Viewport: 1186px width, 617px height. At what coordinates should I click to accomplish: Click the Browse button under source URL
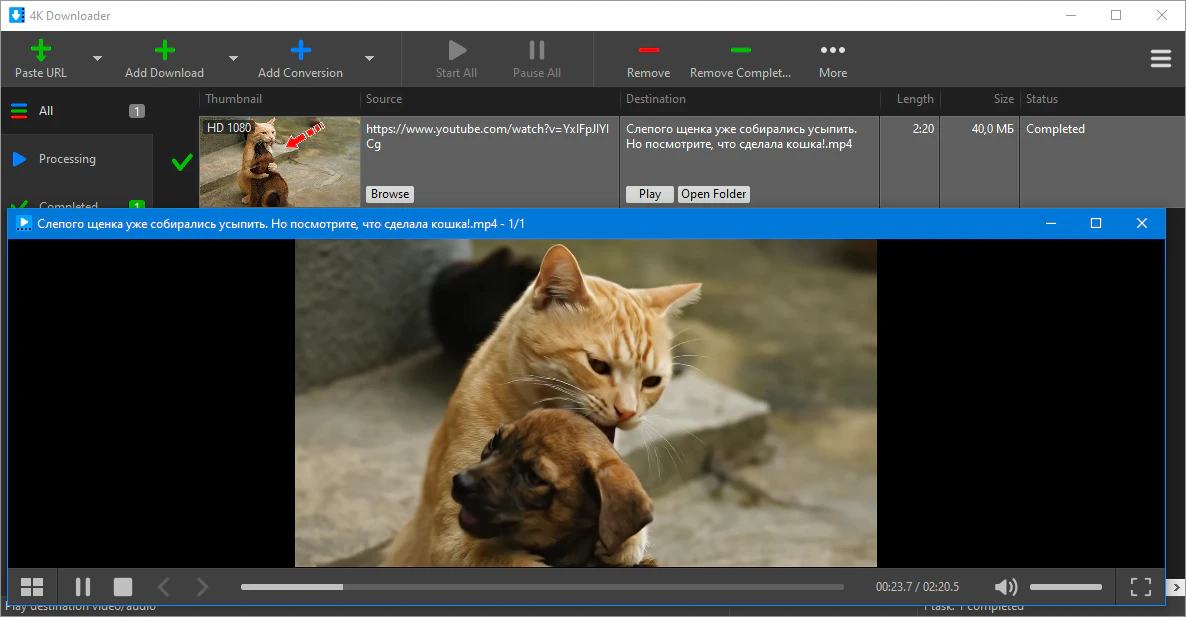click(x=389, y=194)
